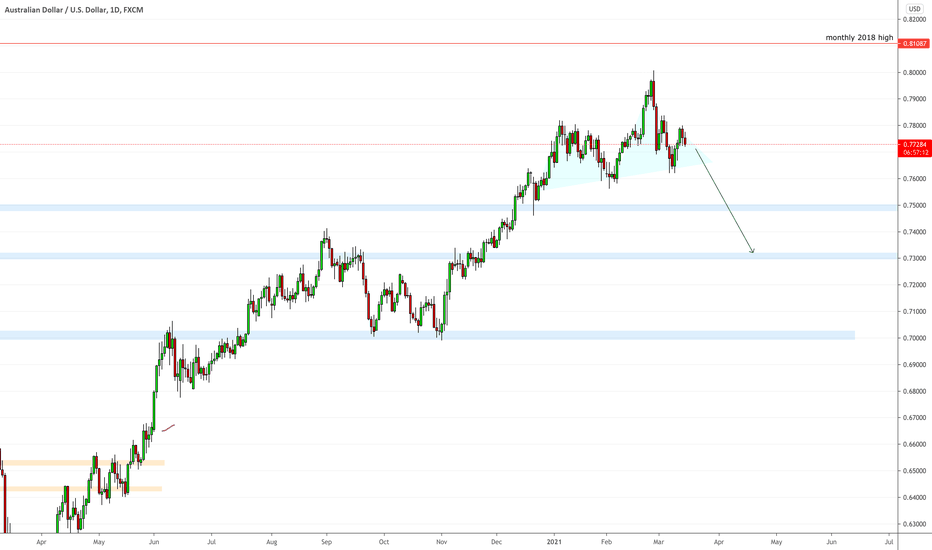Screen dimensions: 932x550
Task: Click the Australian Dollar / U.S. Dollar chart title
Action: point(74,10)
